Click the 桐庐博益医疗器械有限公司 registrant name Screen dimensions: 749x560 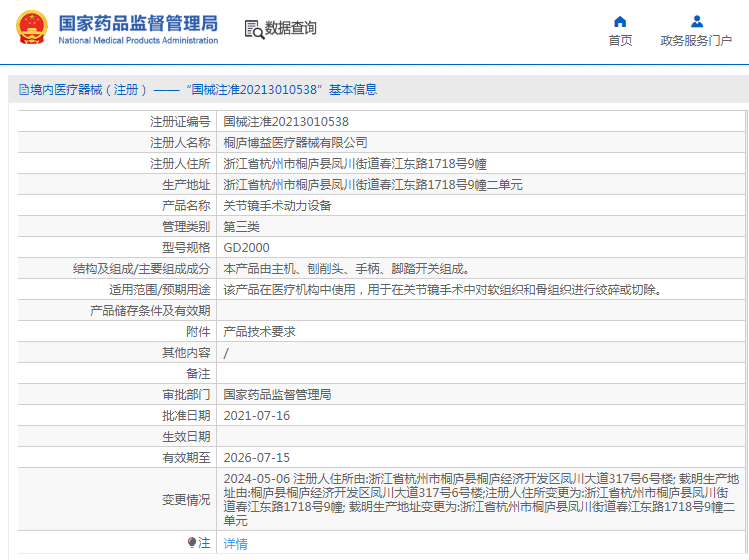coord(295,143)
